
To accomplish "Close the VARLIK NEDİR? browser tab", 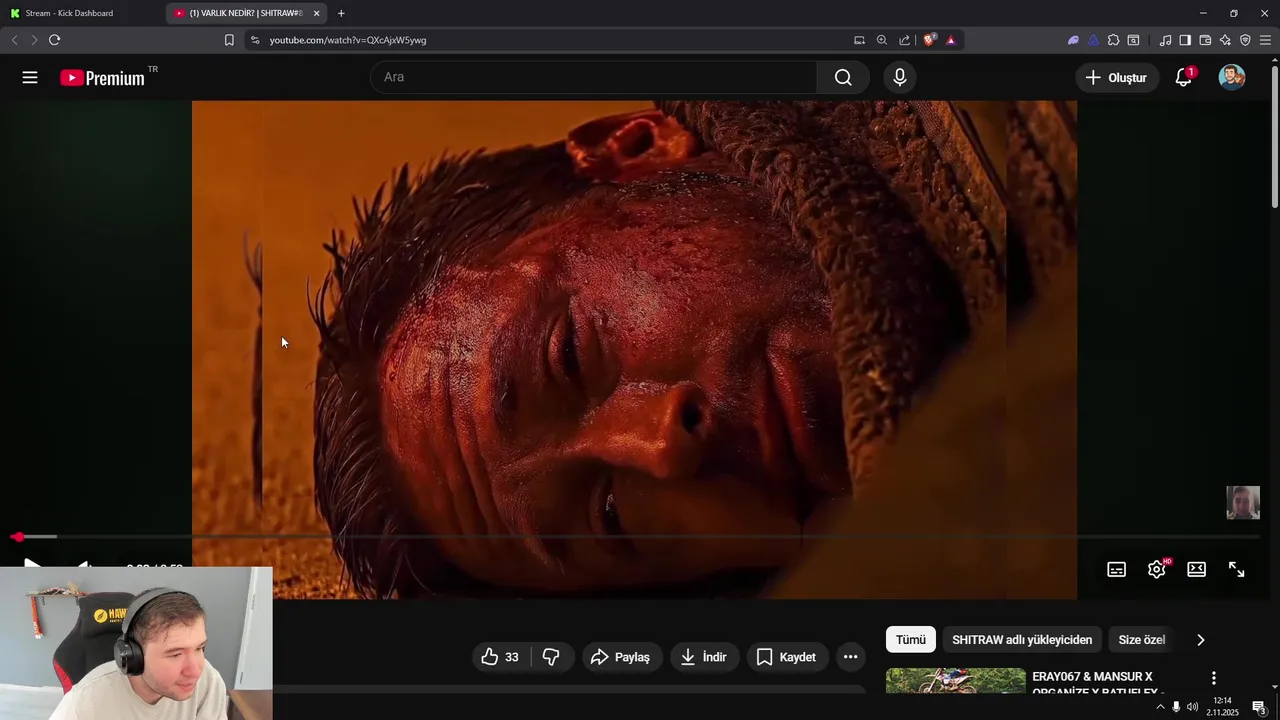I will [x=317, y=13].
